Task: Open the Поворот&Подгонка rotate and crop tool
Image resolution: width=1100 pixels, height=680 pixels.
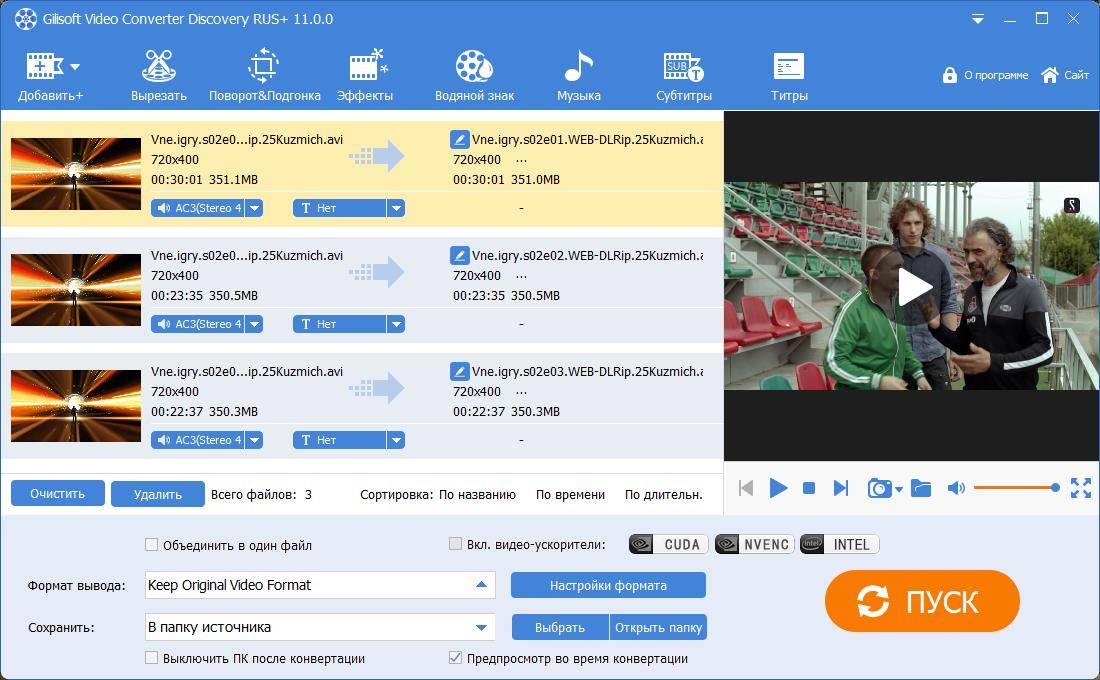Action: pyautogui.click(x=264, y=75)
